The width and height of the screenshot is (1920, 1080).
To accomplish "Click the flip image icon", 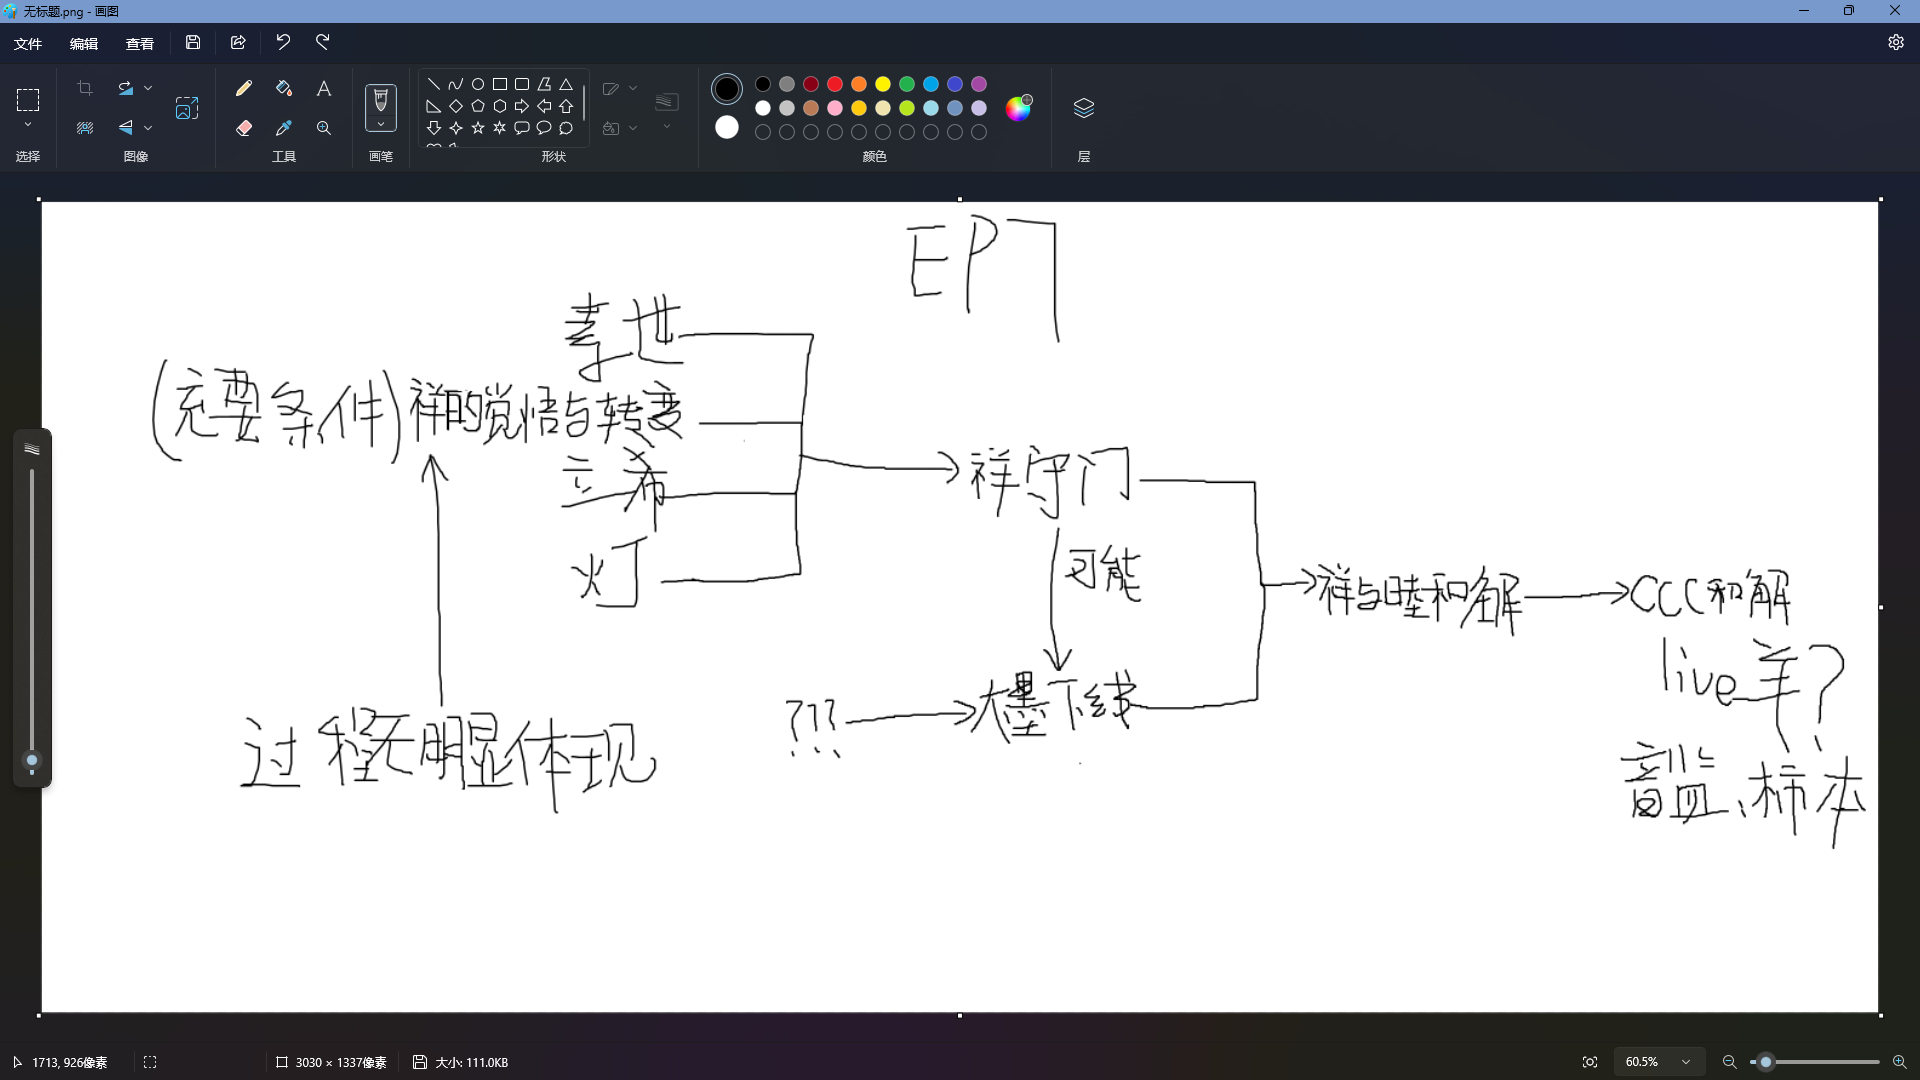I will (x=125, y=128).
